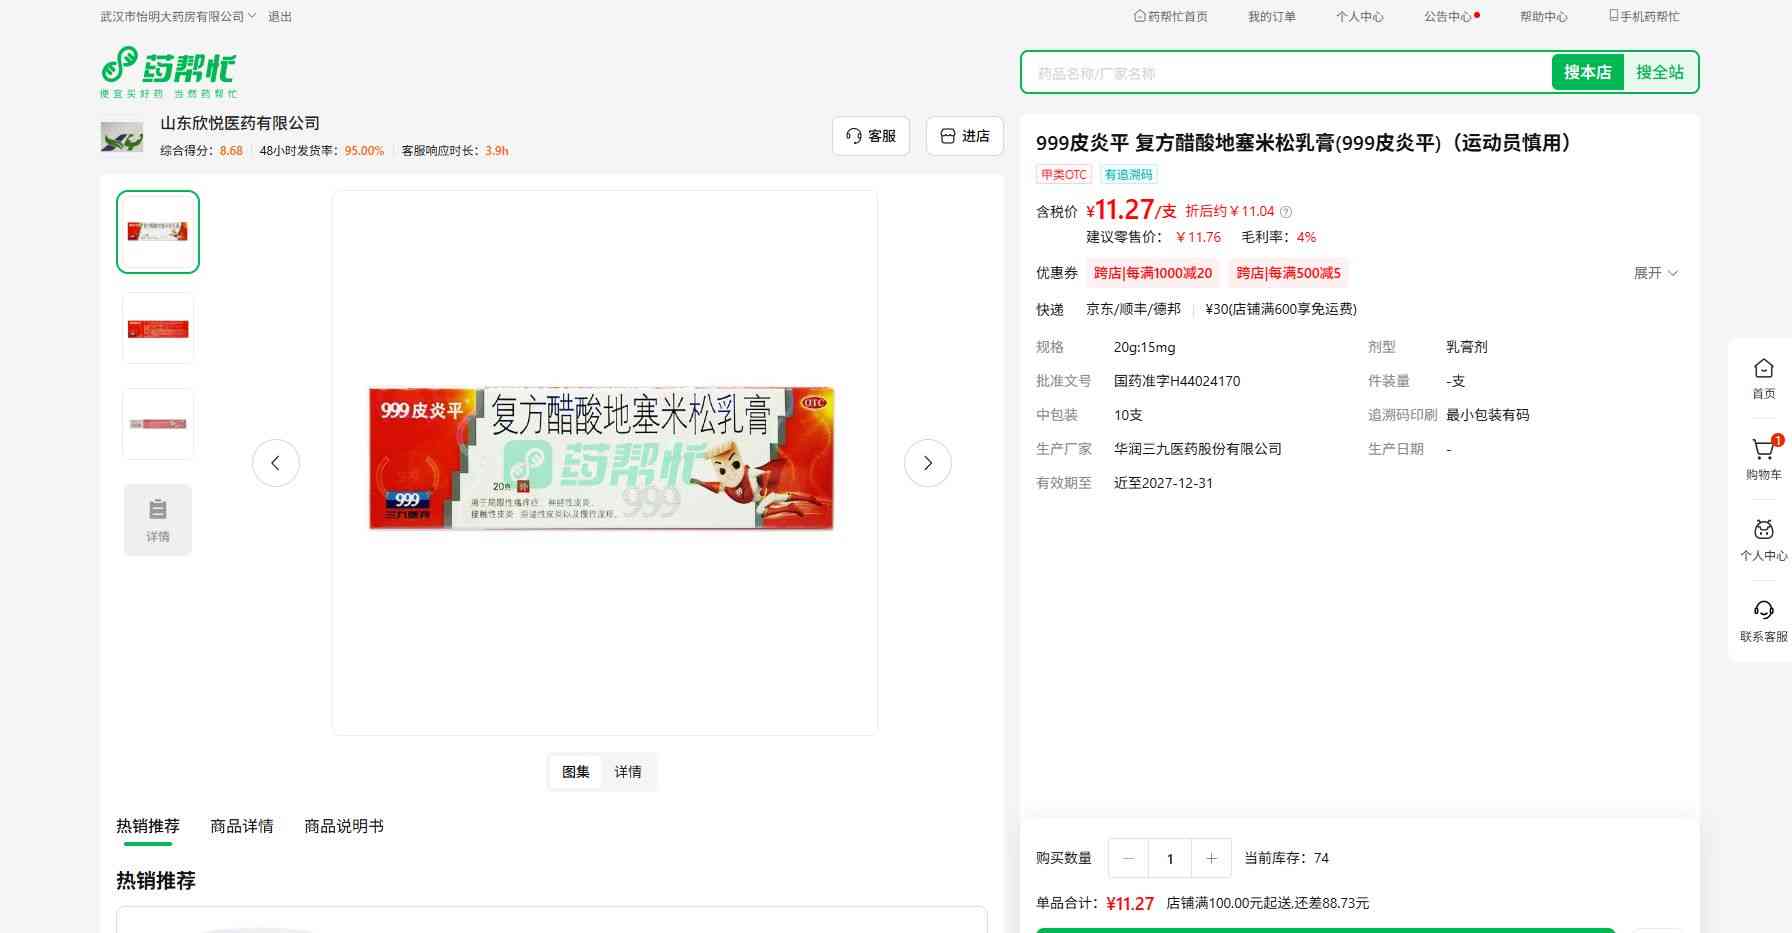Switch gallery view to 图集
This screenshot has width=1792, height=933.
576,772
